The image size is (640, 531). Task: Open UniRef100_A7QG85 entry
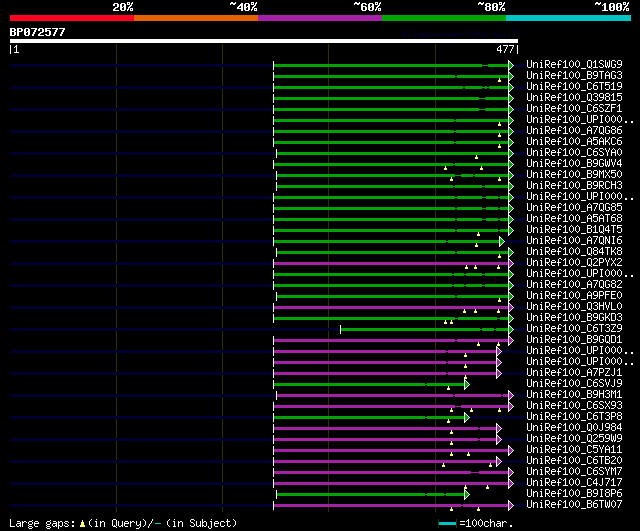click(x=574, y=208)
